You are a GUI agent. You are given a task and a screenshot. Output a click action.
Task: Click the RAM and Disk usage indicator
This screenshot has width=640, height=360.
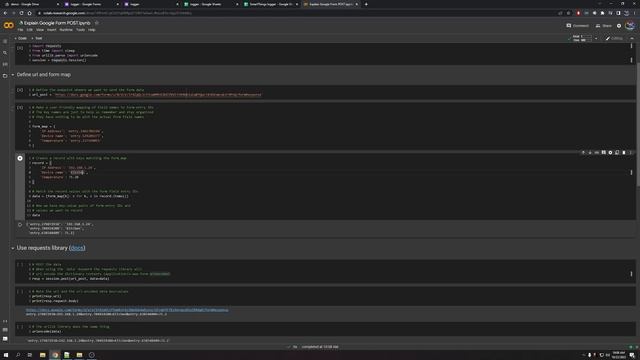click(582, 38)
